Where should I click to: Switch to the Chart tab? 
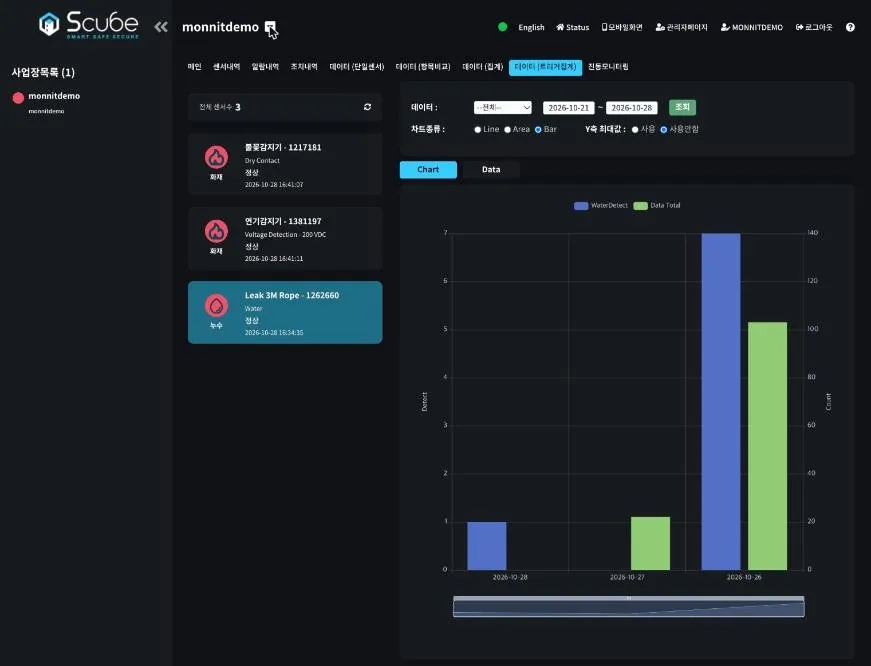(428, 169)
